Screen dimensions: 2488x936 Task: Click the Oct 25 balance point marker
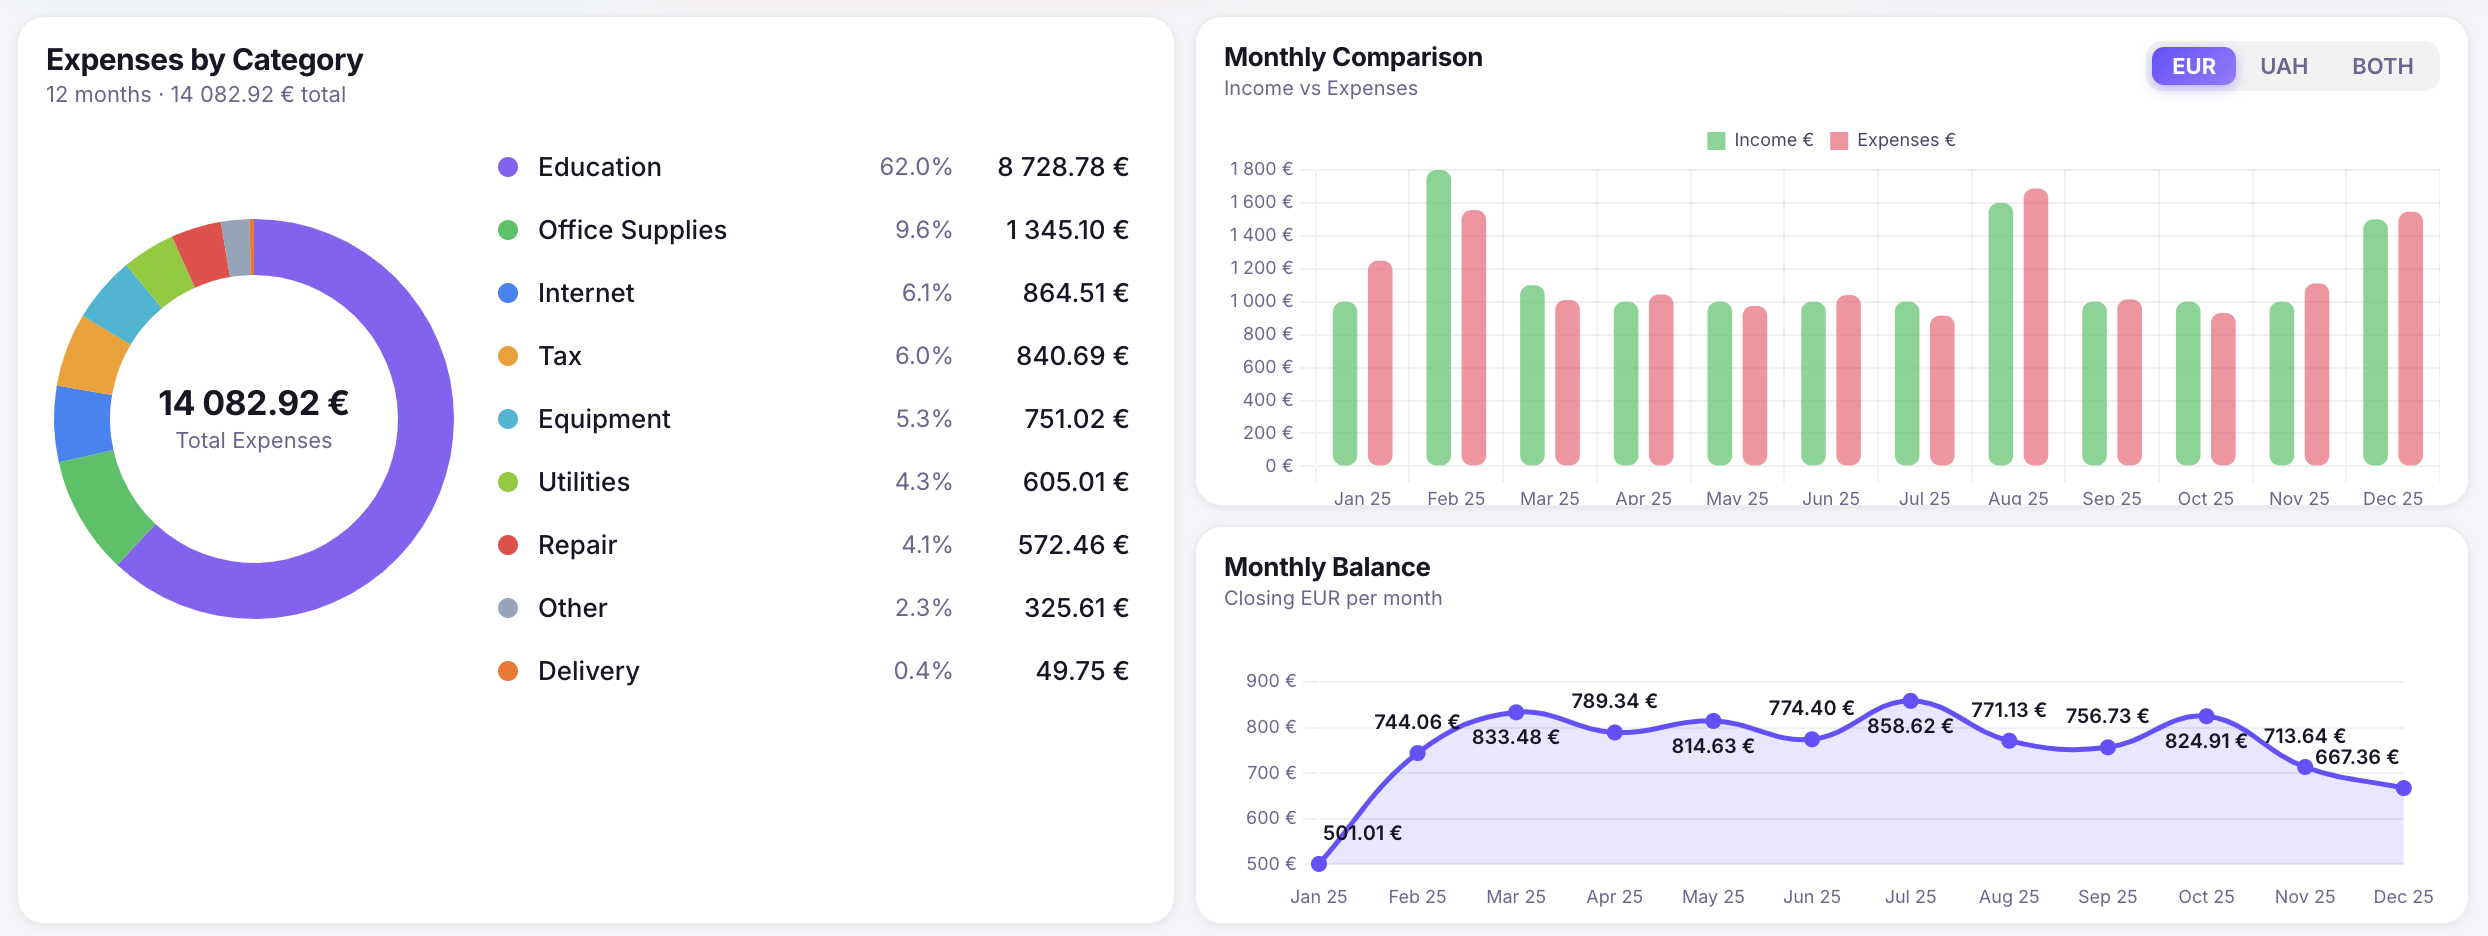[2206, 716]
